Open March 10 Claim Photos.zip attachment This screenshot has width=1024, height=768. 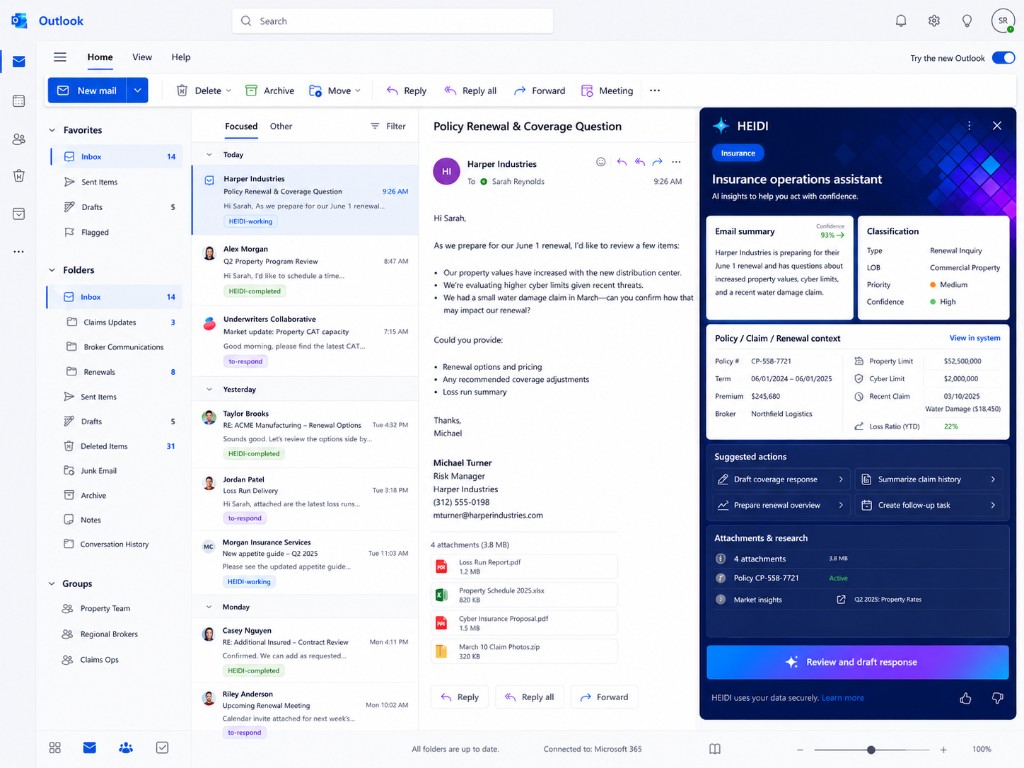coord(524,651)
